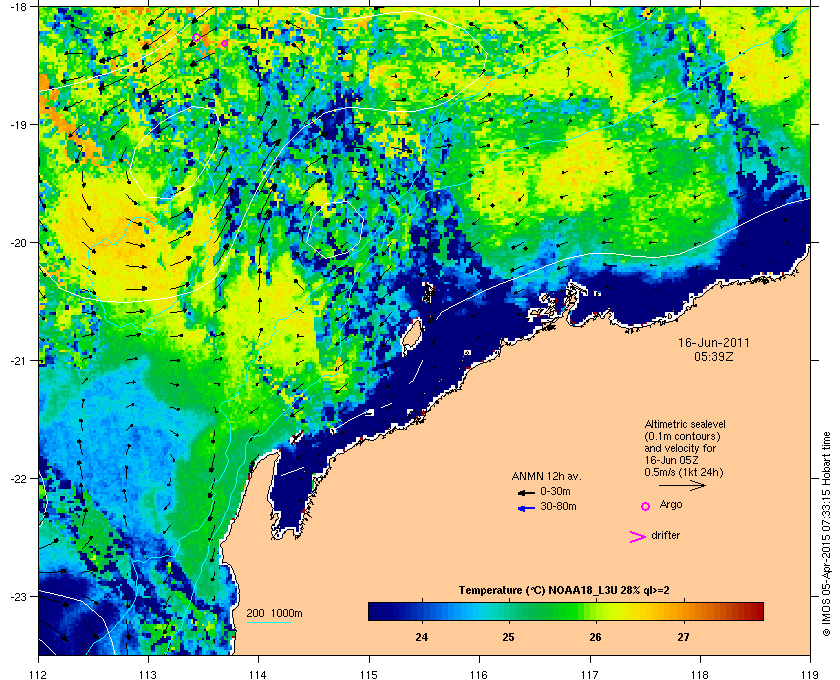Viewport: 840px width, 680px height.
Task: Click the IMOS copyright timestamp text
Action: coord(826,534)
